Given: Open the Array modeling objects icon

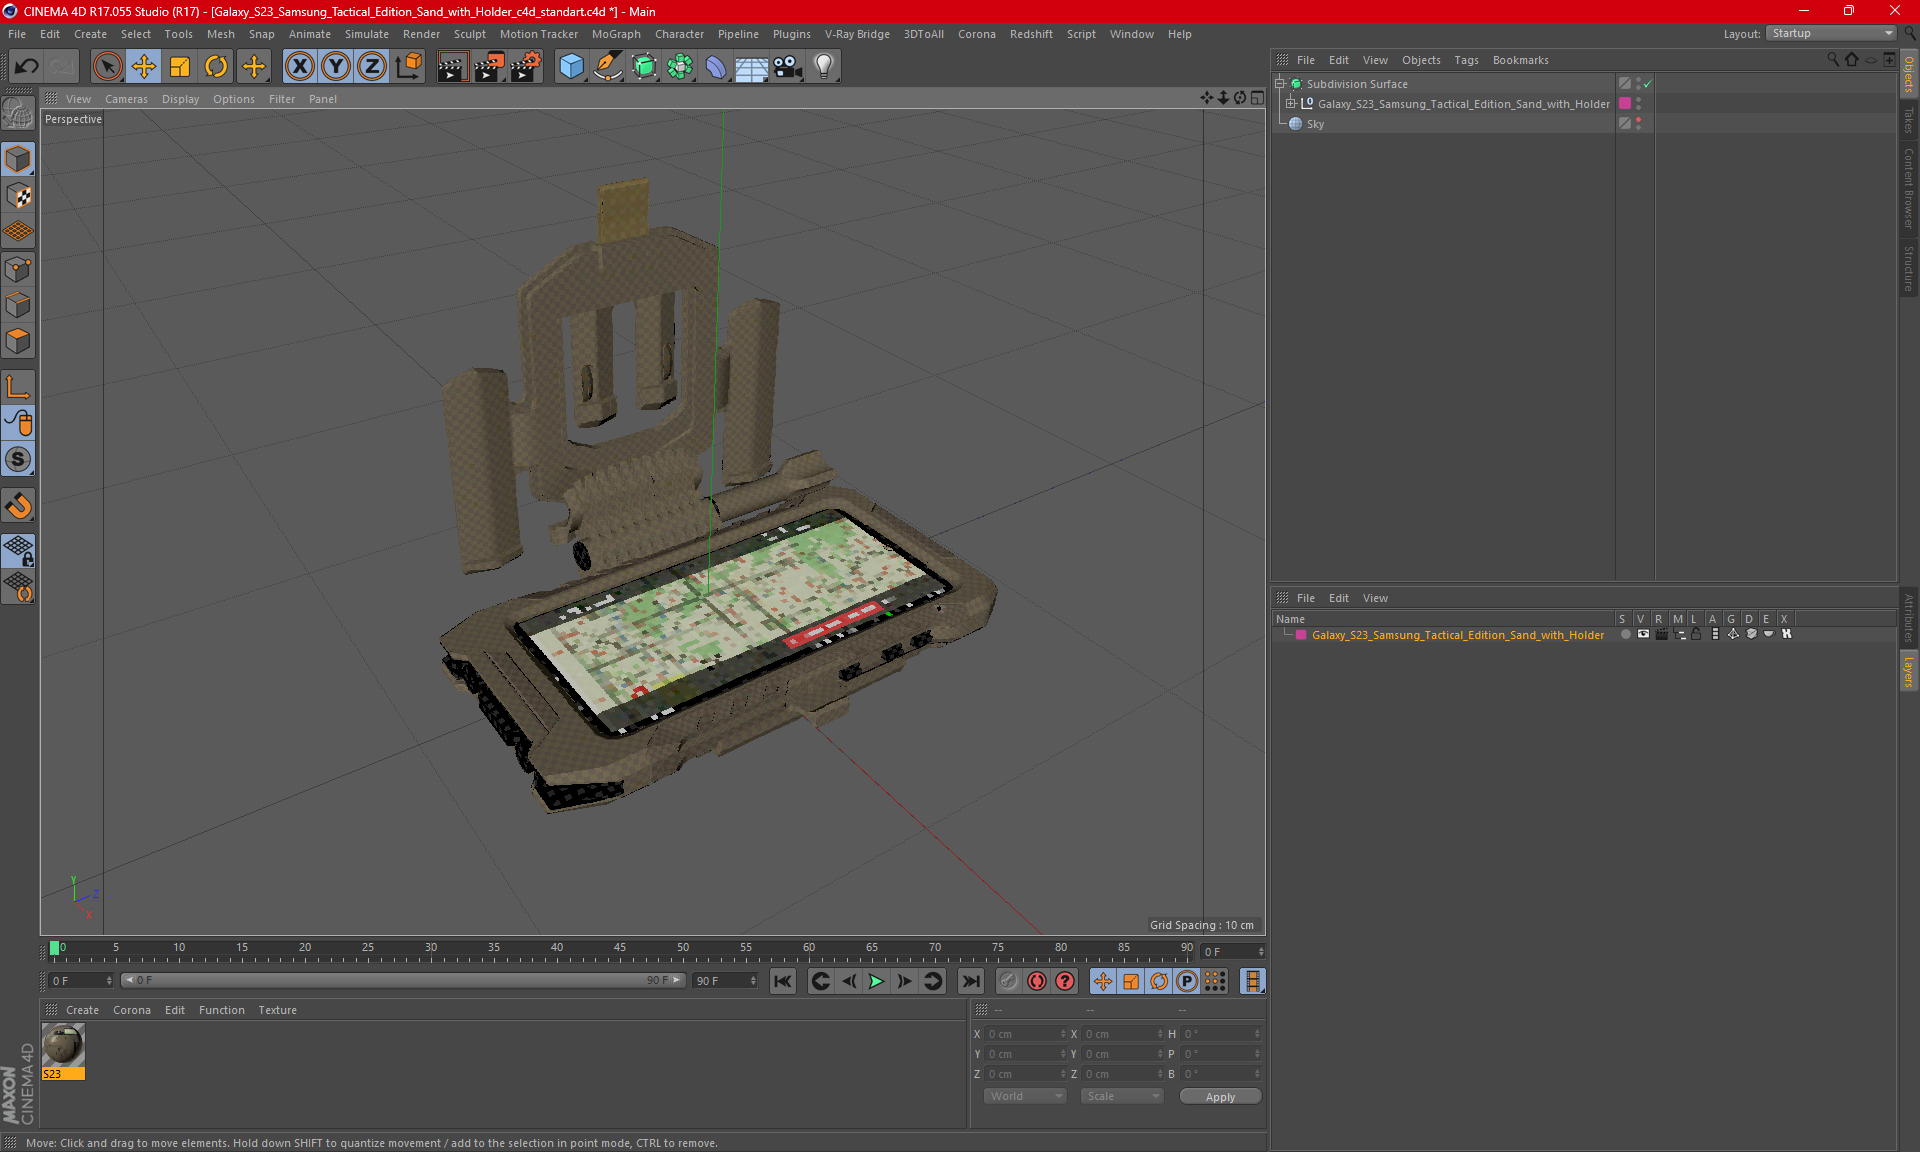Looking at the screenshot, I should pos(680,66).
